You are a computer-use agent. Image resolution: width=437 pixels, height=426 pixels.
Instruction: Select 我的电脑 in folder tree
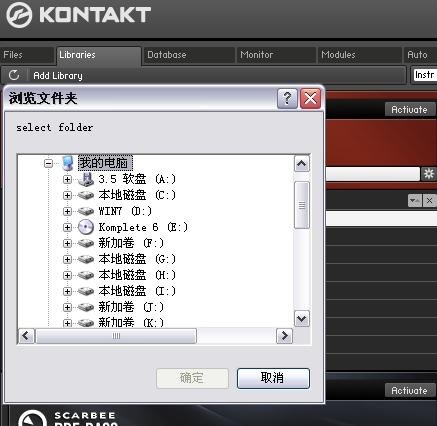105,163
